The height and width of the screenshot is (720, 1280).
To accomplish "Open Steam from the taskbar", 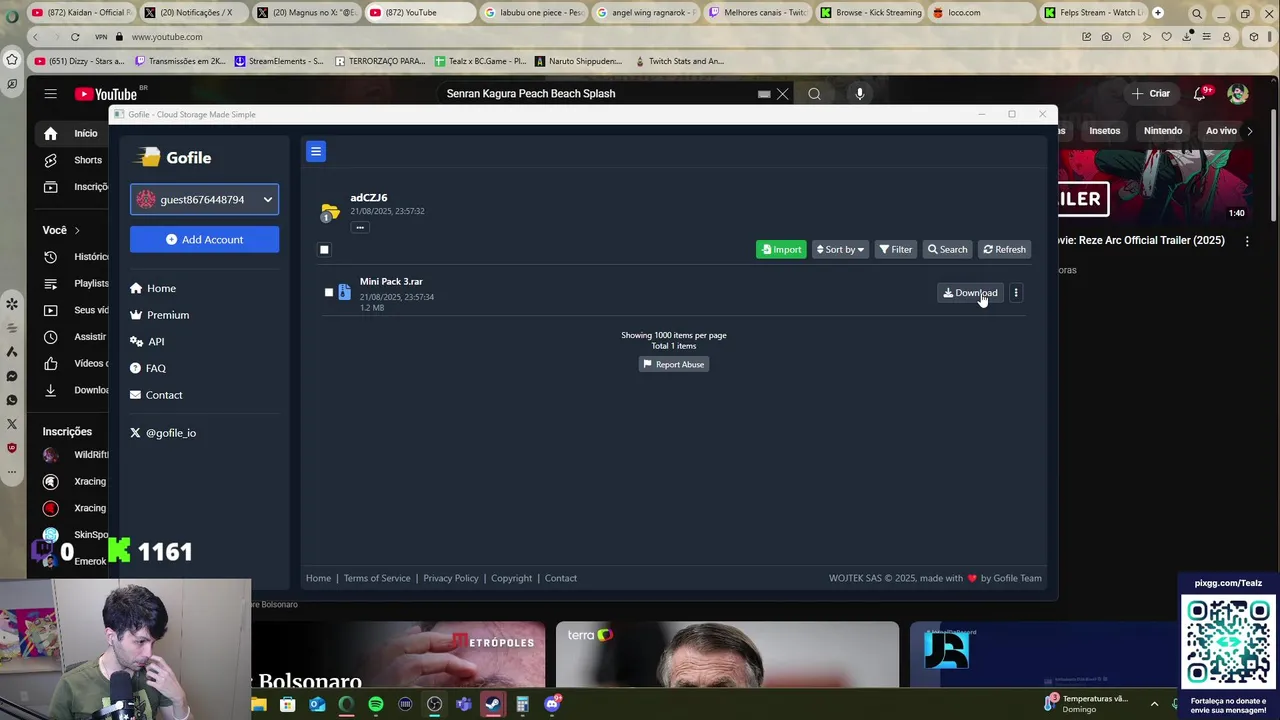I will coord(493,704).
